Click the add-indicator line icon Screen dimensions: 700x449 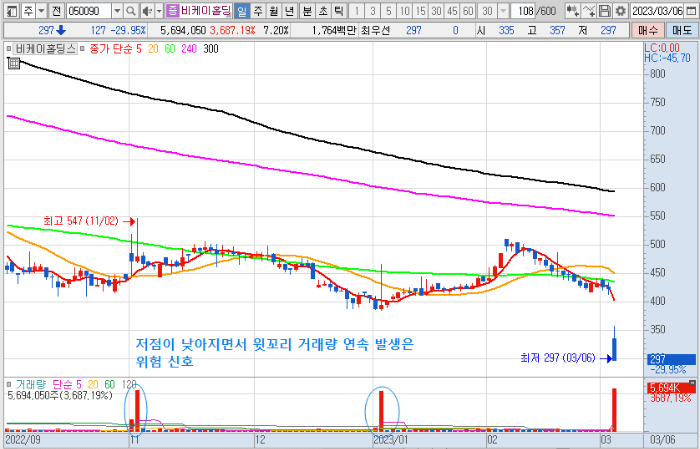coord(589,11)
